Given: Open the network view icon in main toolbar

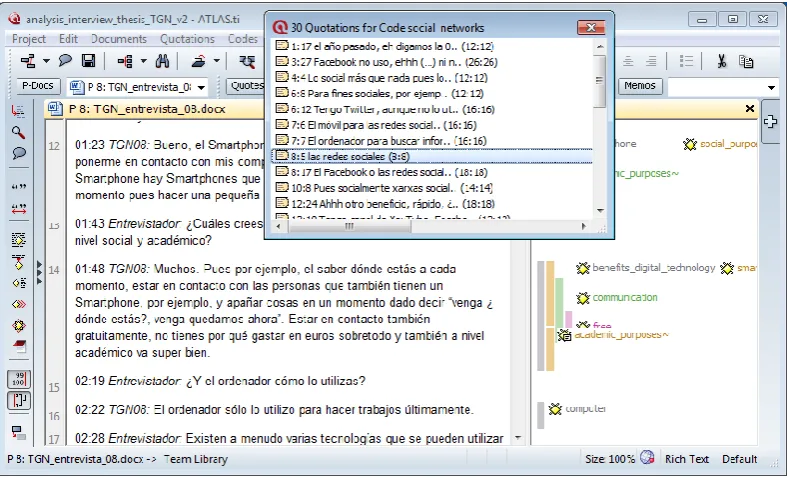Looking at the screenshot, I should click(28, 61).
